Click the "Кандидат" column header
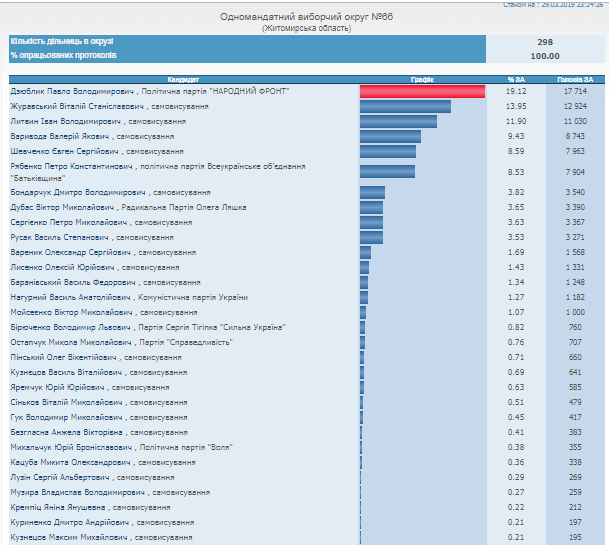 click(184, 78)
